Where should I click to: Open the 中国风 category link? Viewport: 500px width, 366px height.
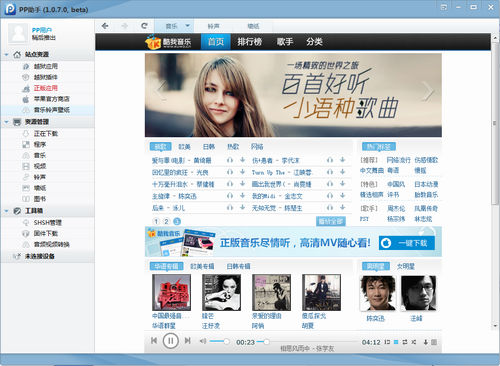click(396, 184)
